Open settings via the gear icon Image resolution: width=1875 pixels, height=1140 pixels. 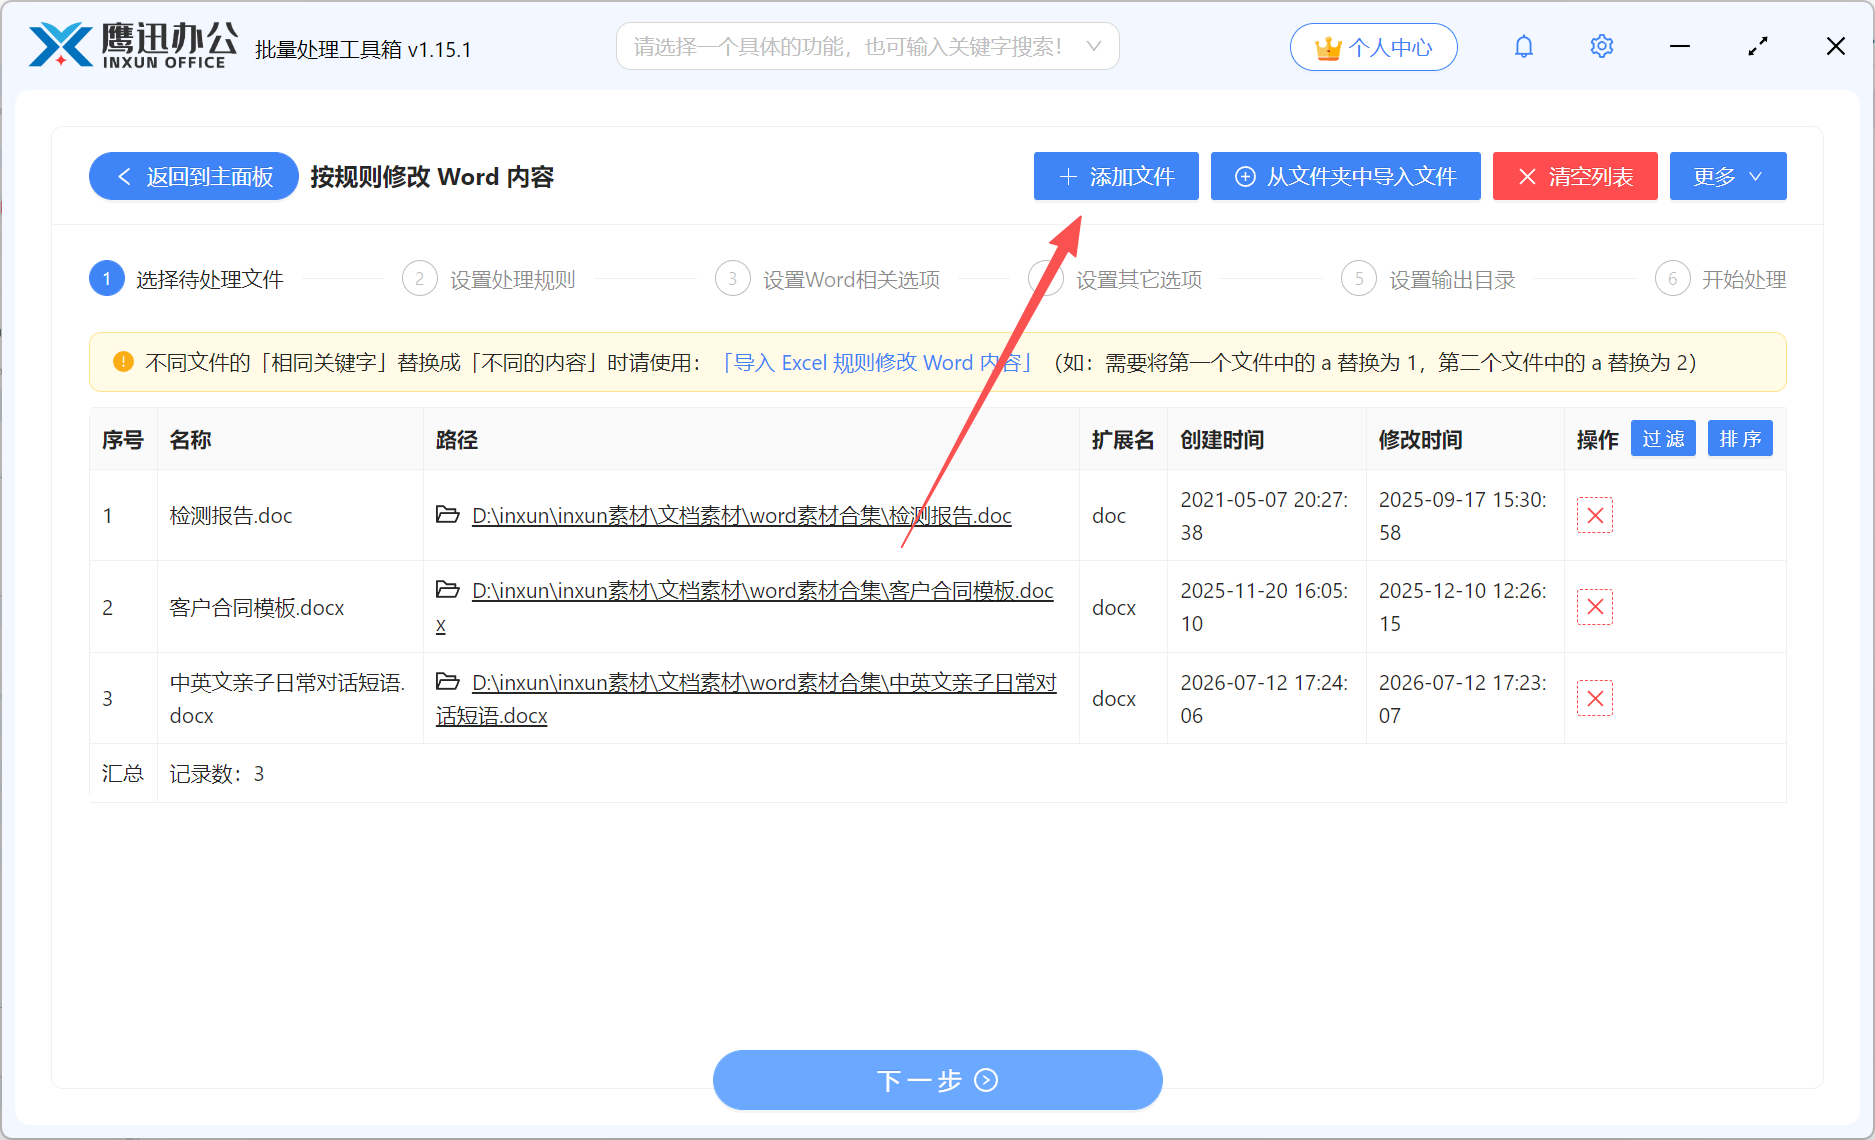click(1601, 47)
